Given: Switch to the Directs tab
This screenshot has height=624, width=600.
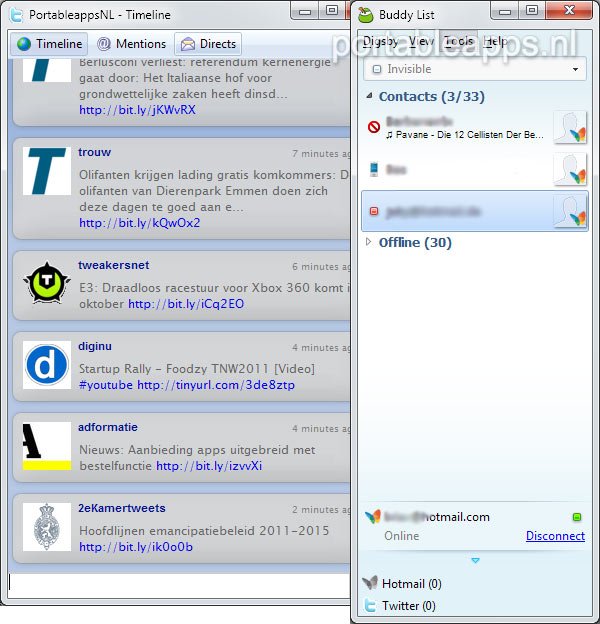Looking at the screenshot, I should click(x=208, y=44).
